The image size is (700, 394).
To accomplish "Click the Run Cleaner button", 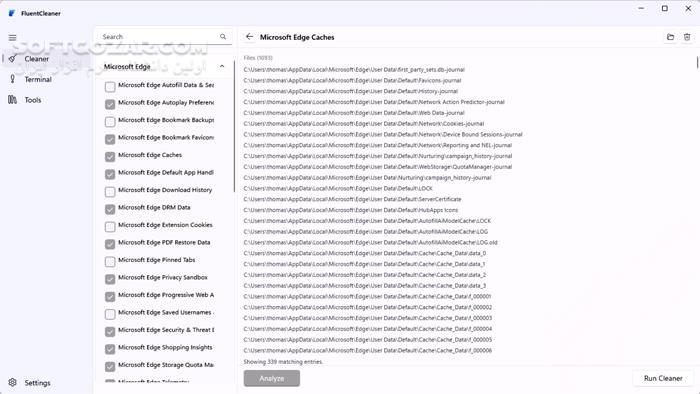I will coord(663,378).
